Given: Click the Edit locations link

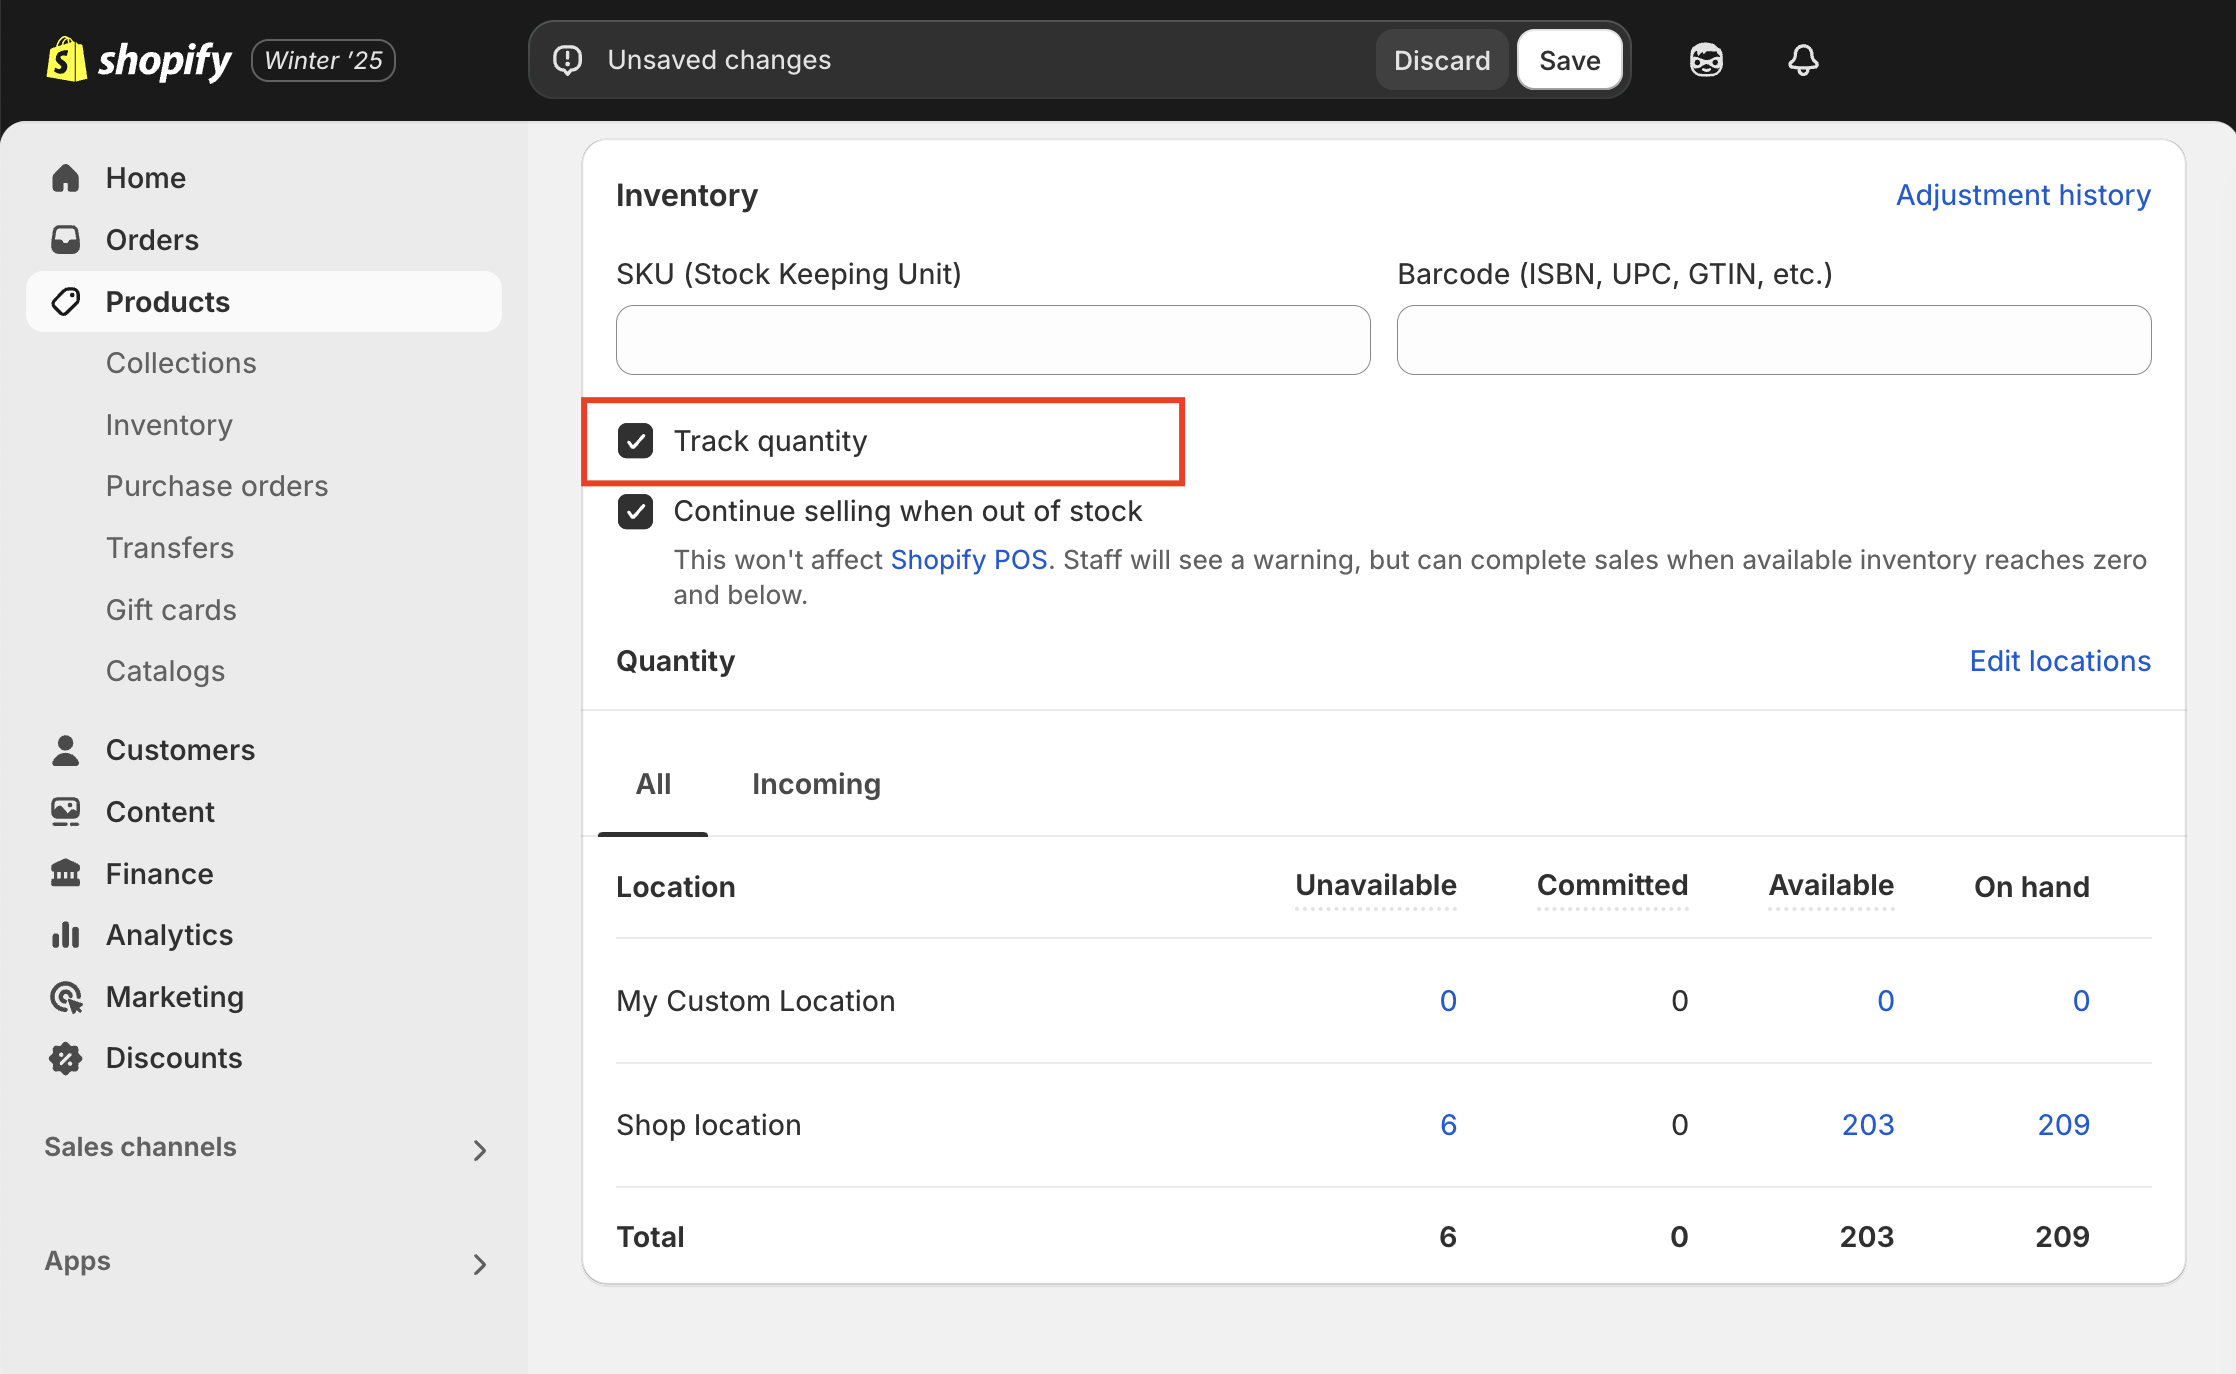Looking at the screenshot, I should 2060,661.
